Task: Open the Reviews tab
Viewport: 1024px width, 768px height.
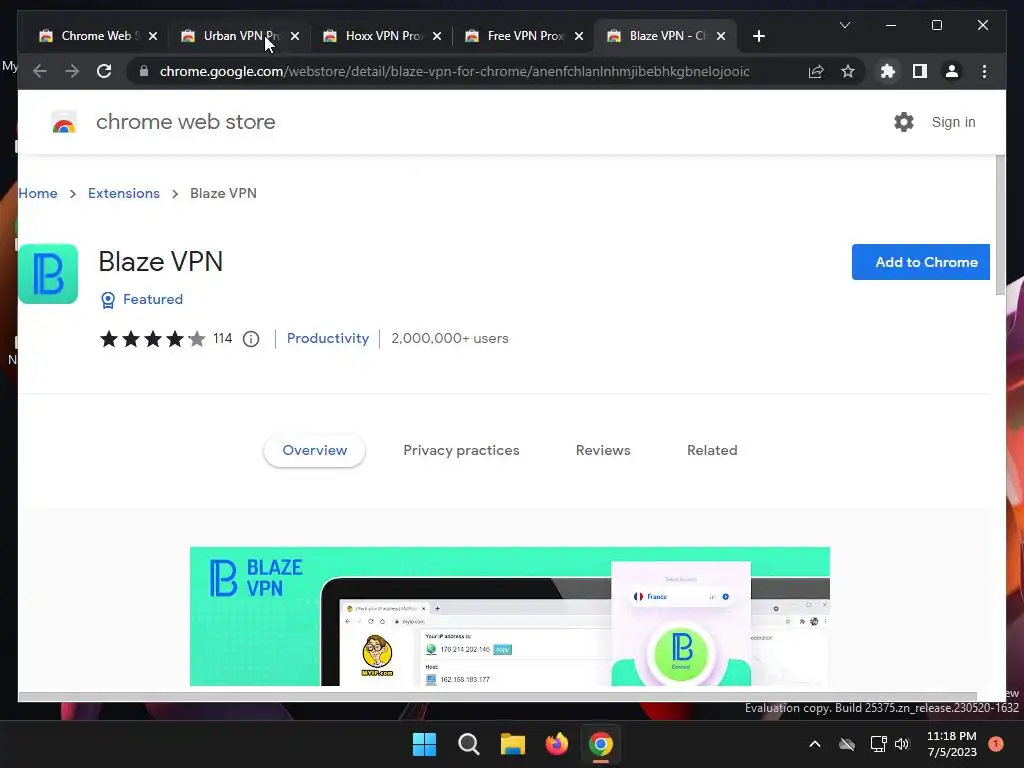Action: click(x=603, y=451)
